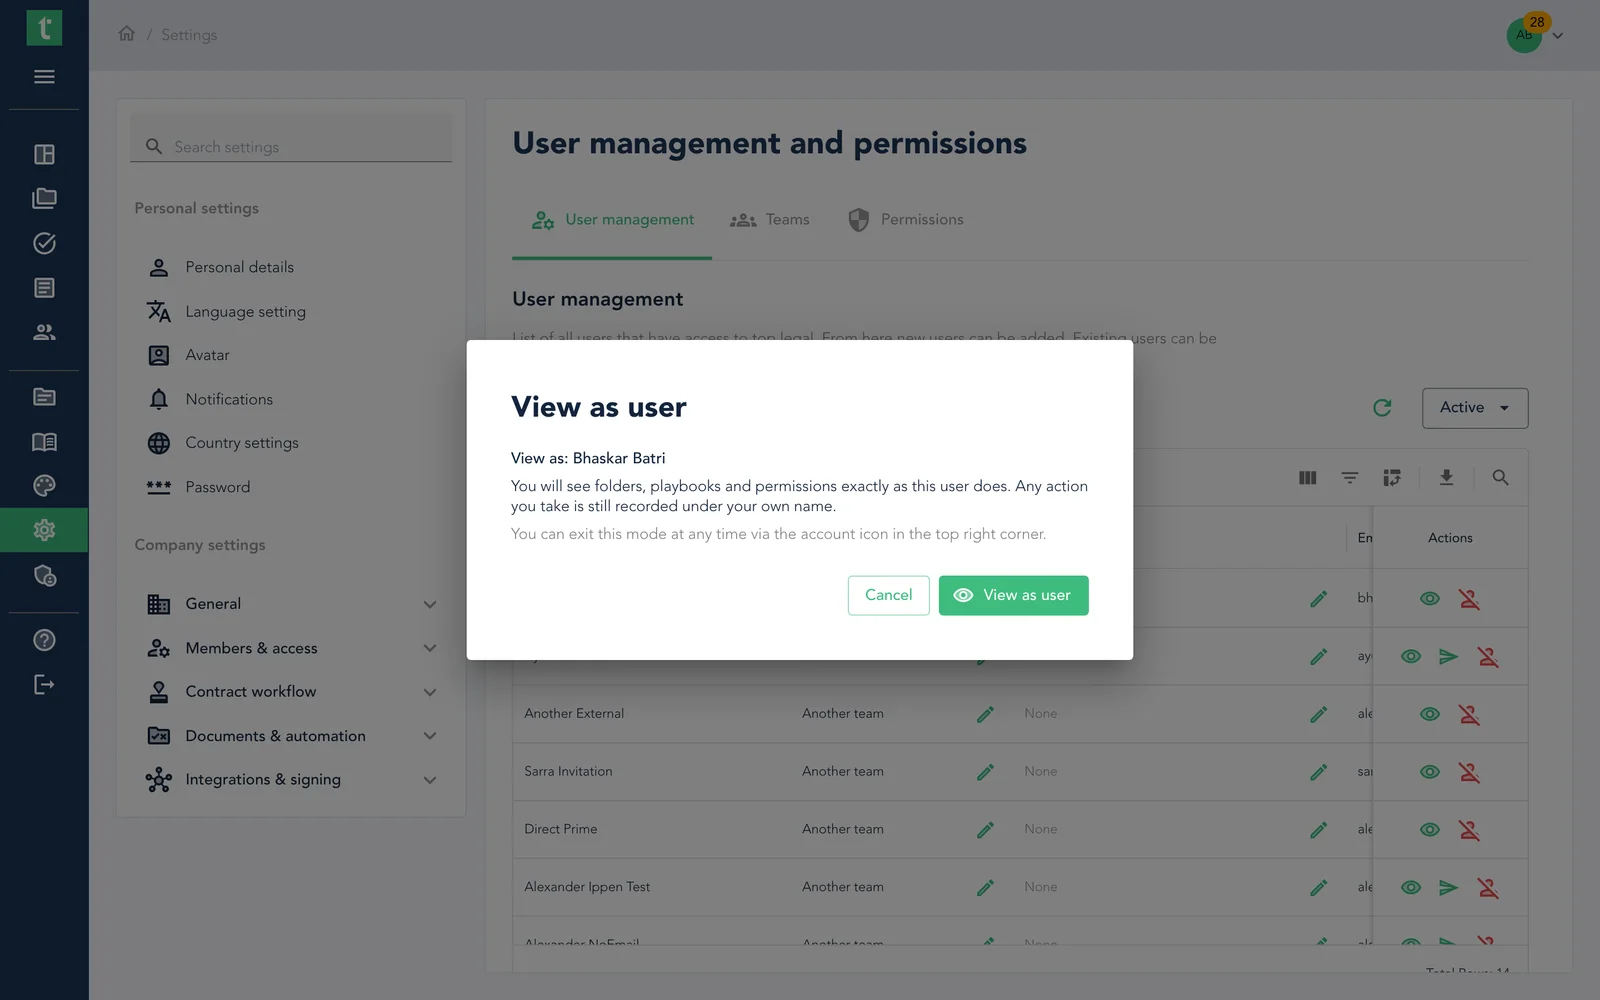Open the Active status filter dropdown

coord(1475,408)
